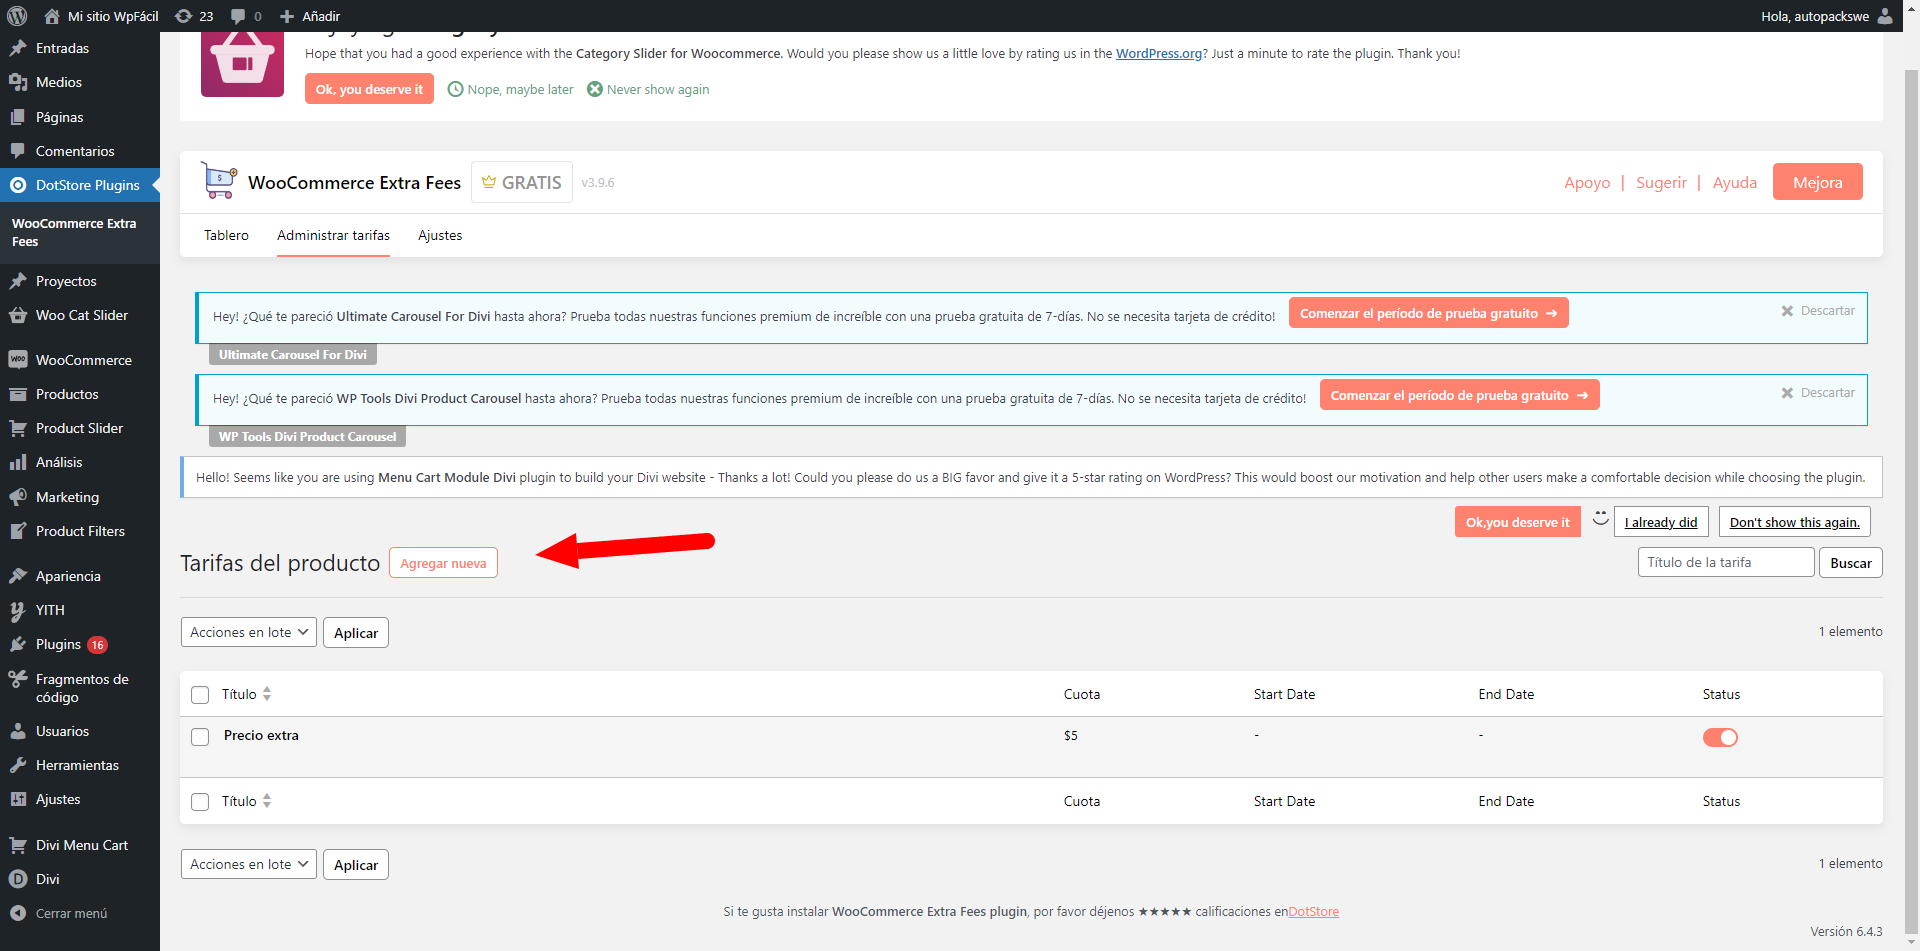Click the Productos sidebar icon
This screenshot has width=1920, height=951.
18,394
